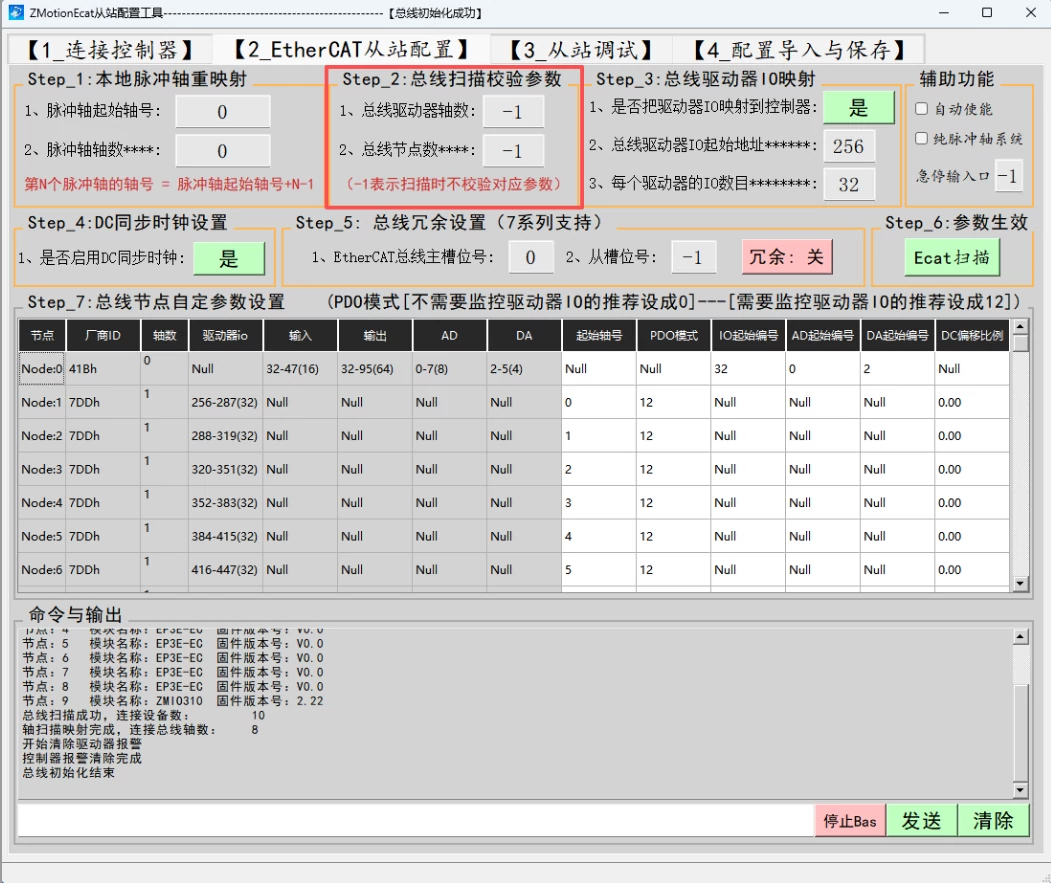The width and height of the screenshot is (1051, 883).
Task: Click the node table vertical scrollbar thumb
Action: [x=1019, y=343]
